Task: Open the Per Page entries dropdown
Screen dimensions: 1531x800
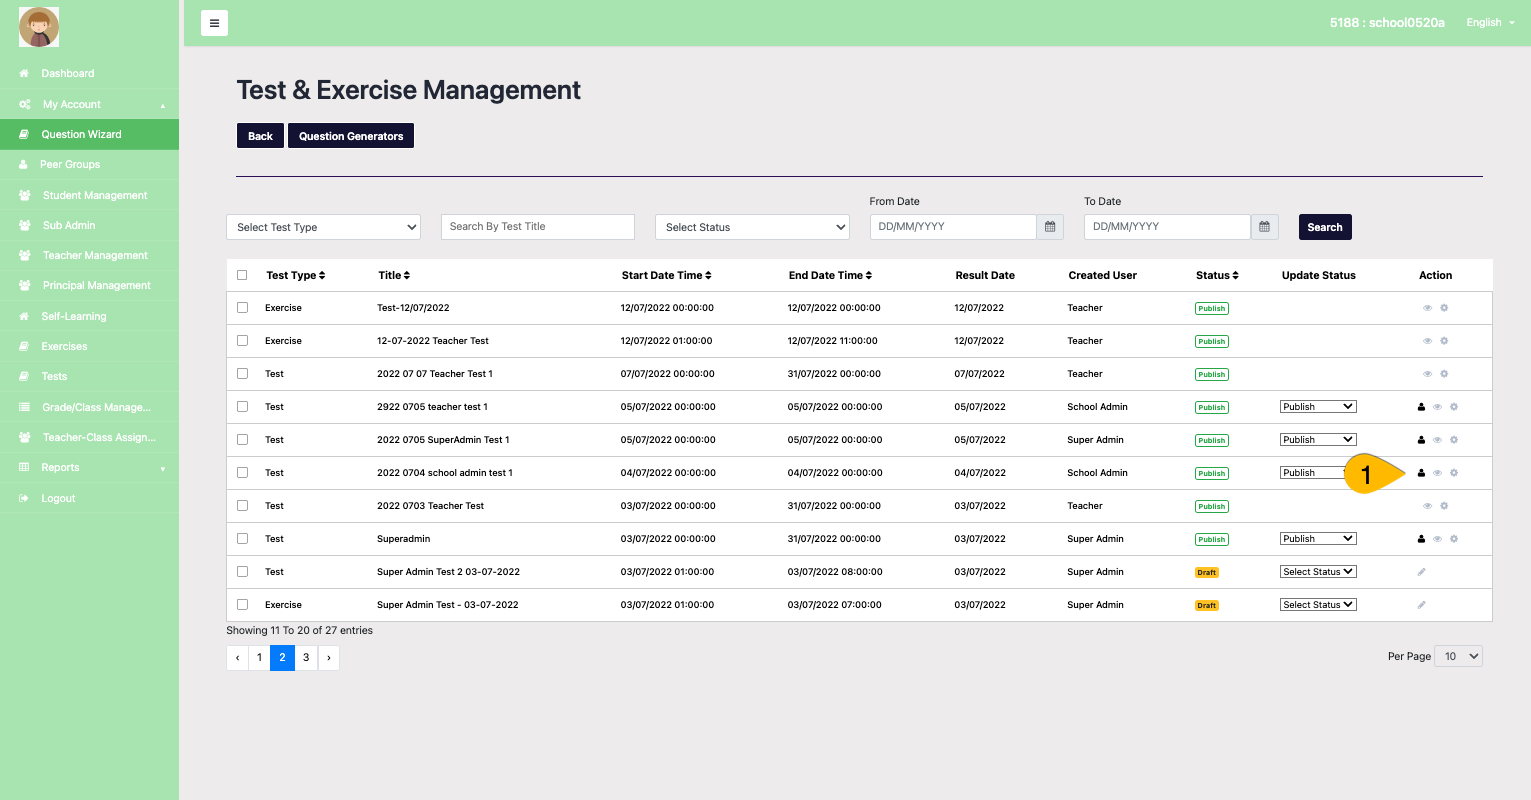Action: tap(1458, 656)
